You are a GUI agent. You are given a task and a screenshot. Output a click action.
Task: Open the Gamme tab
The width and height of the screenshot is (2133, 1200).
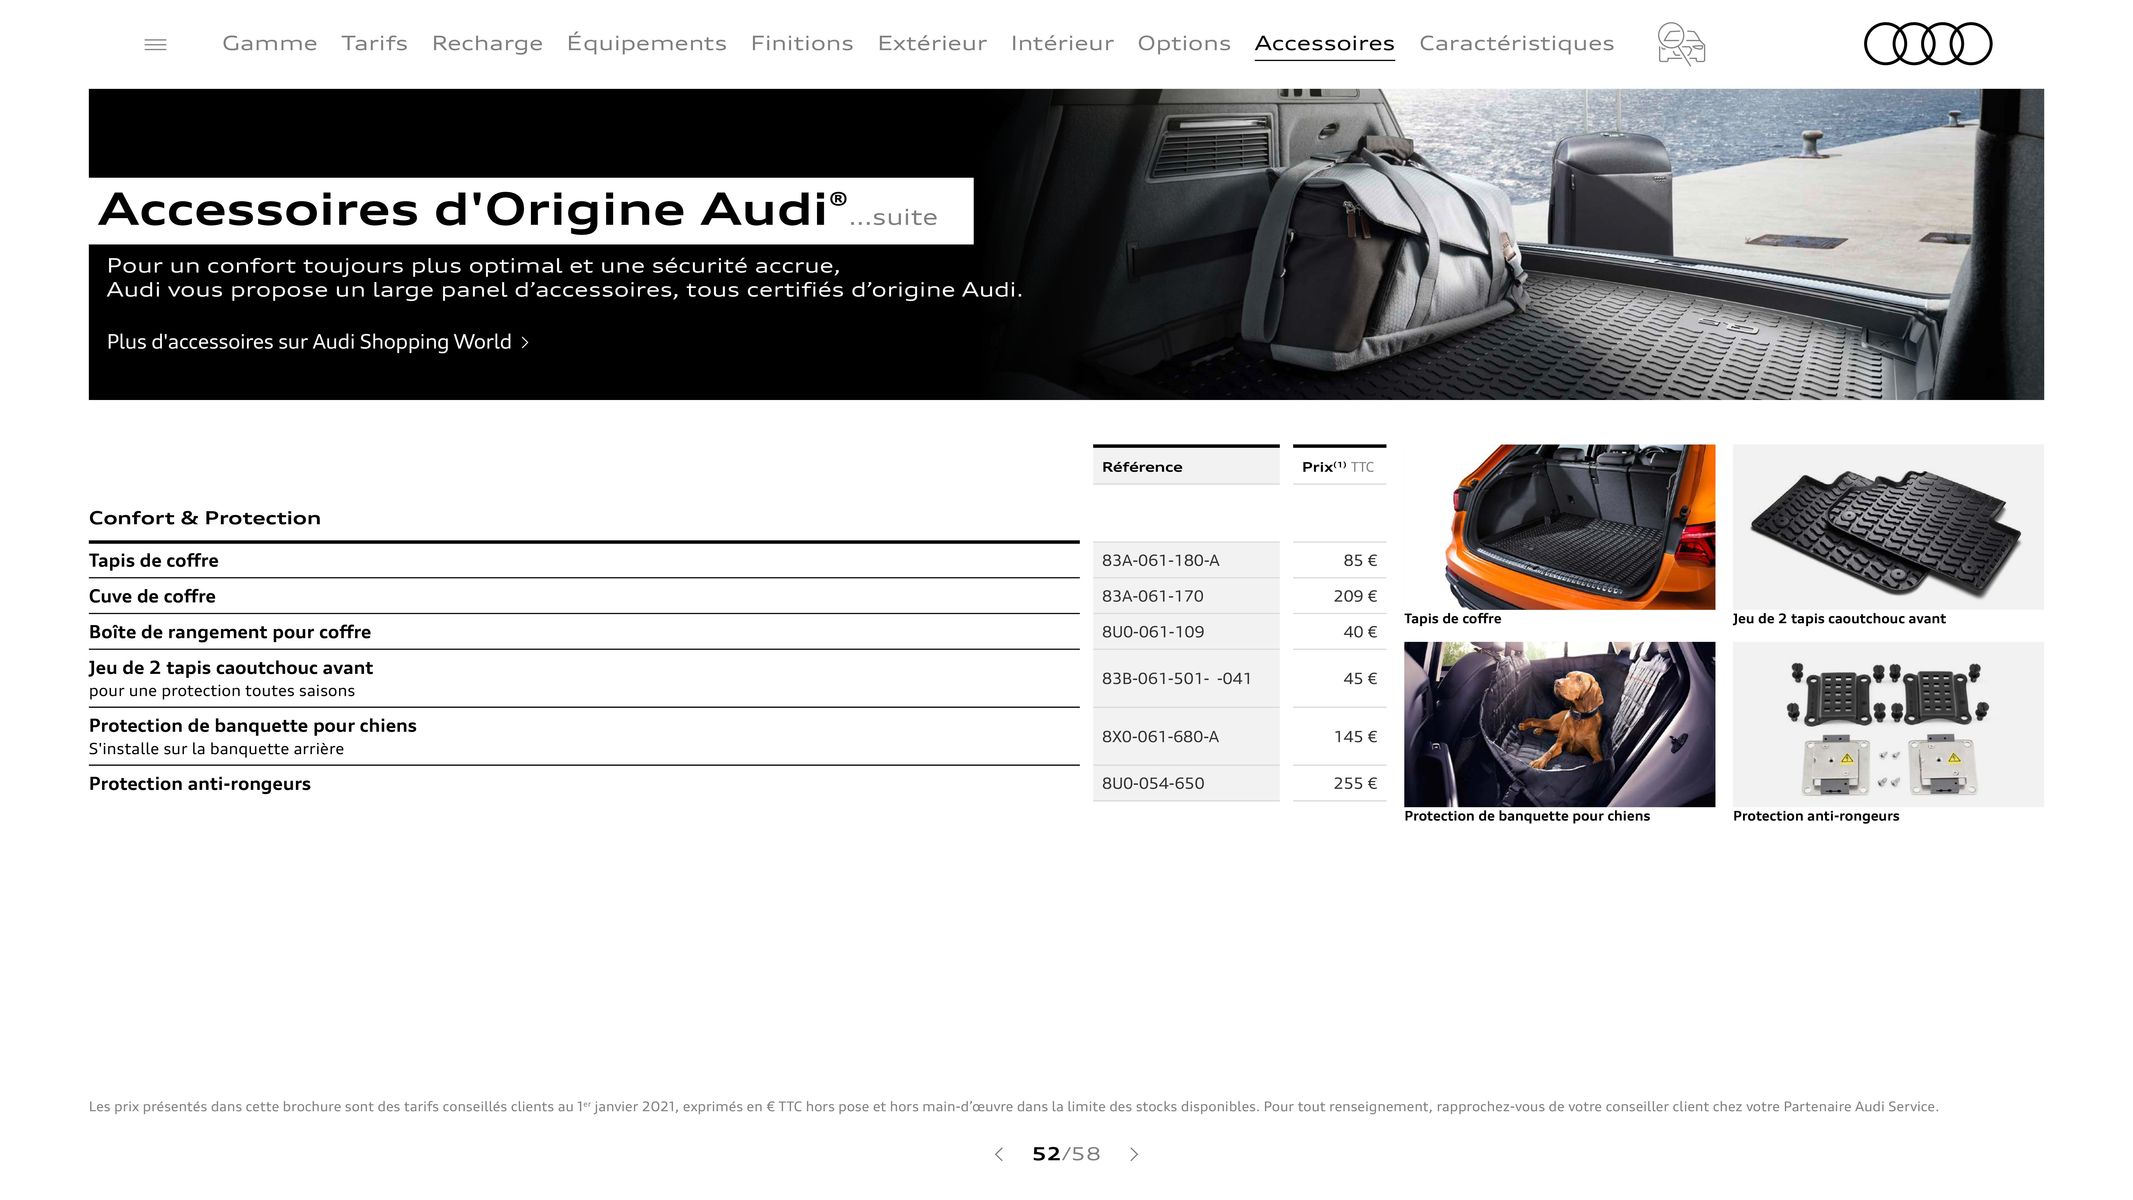click(x=270, y=43)
